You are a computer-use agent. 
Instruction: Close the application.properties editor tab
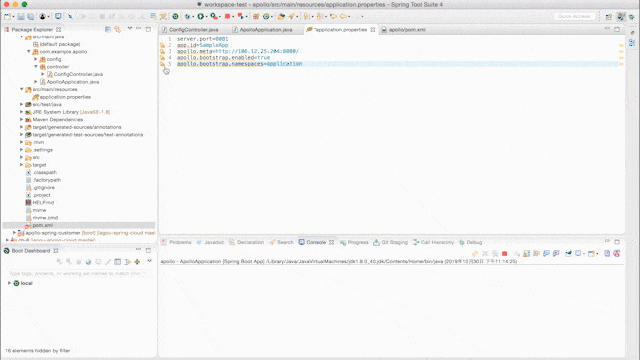[x=372, y=30]
